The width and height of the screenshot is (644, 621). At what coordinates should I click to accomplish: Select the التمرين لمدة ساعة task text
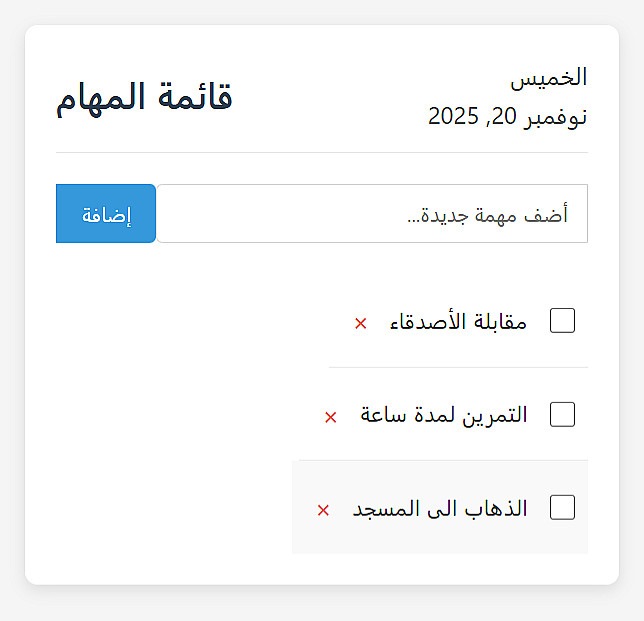tap(444, 415)
